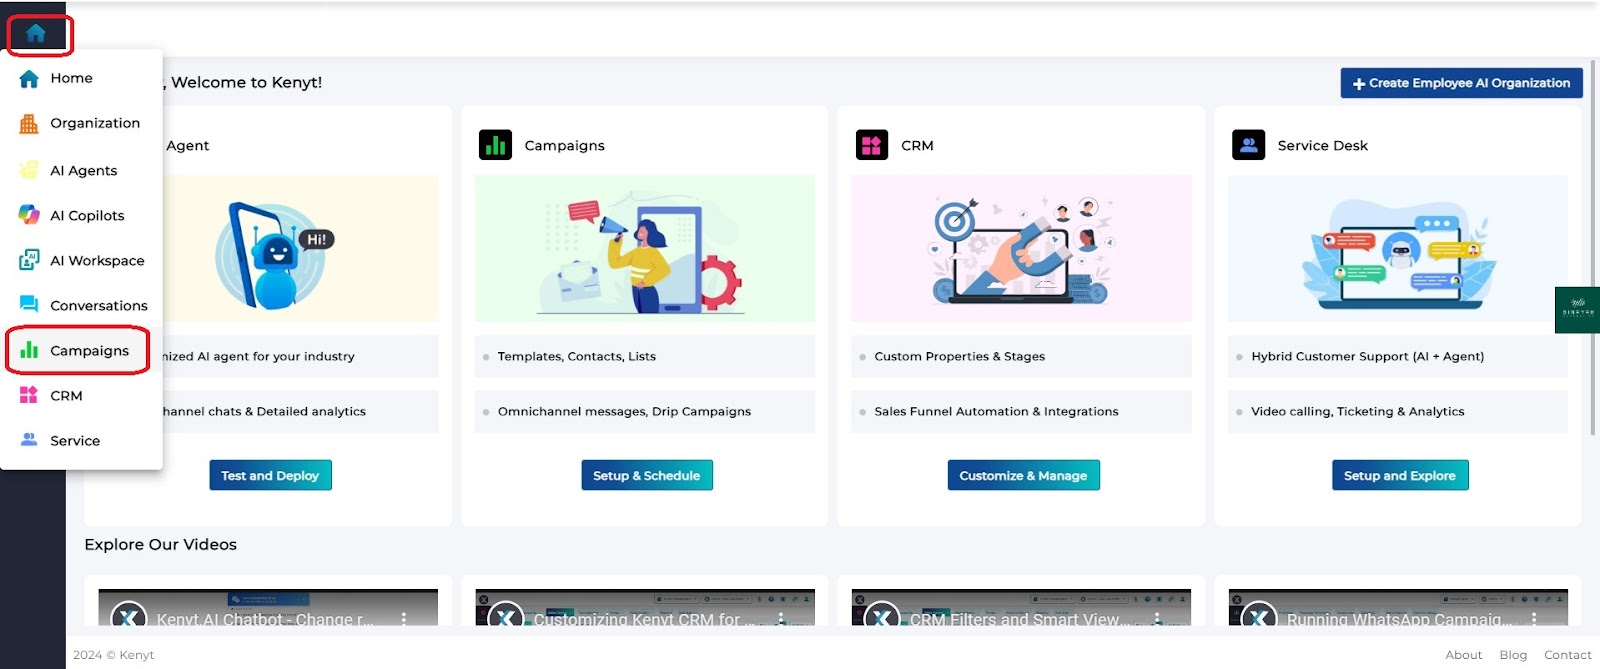Click the Setup and Explore button
Screen dimensions: 1600x669
[1399, 475]
